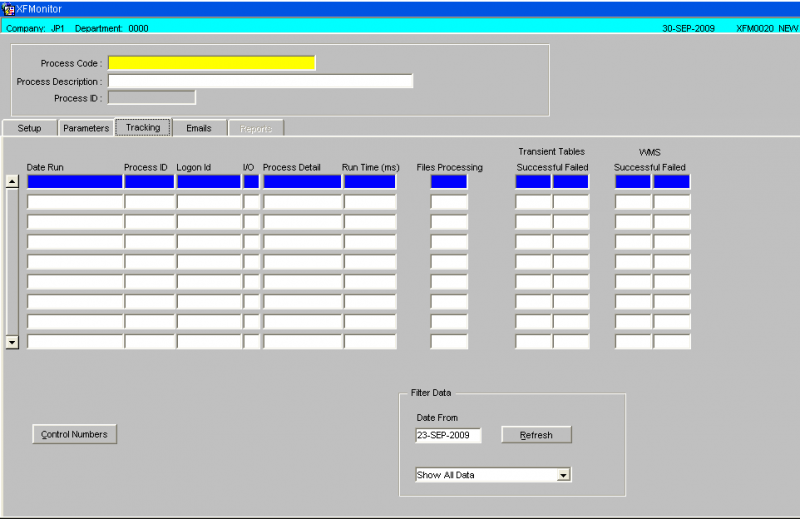The image size is (800, 519).
Task: Click the greyed-out Reports tab
Action: pos(256,129)
